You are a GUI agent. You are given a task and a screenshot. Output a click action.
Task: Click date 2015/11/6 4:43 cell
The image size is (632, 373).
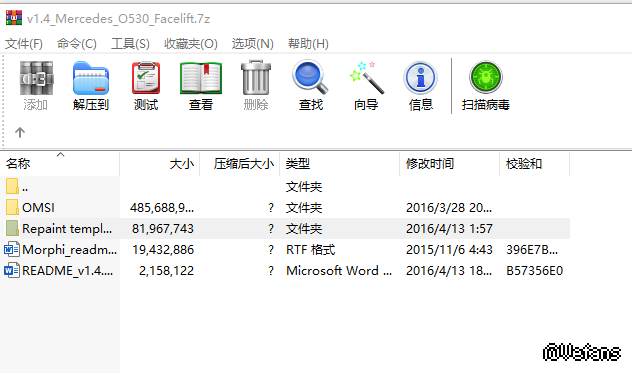[449, 250]
